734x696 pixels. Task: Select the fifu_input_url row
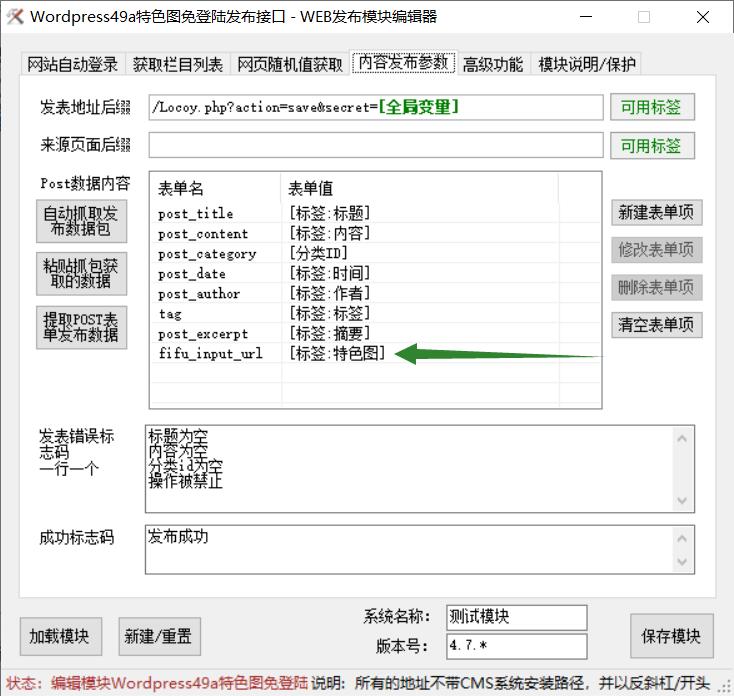click(375, 353)
